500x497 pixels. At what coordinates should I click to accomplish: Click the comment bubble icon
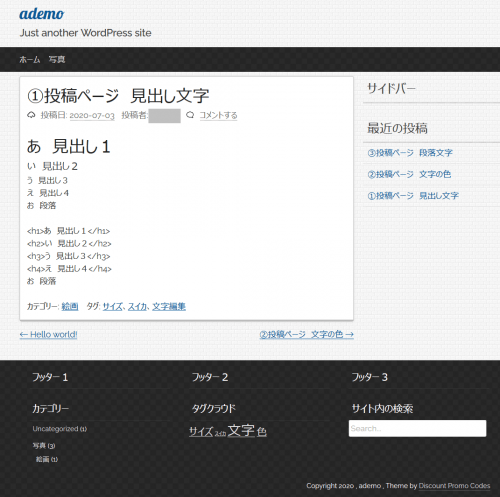click(x=190, y=115)
